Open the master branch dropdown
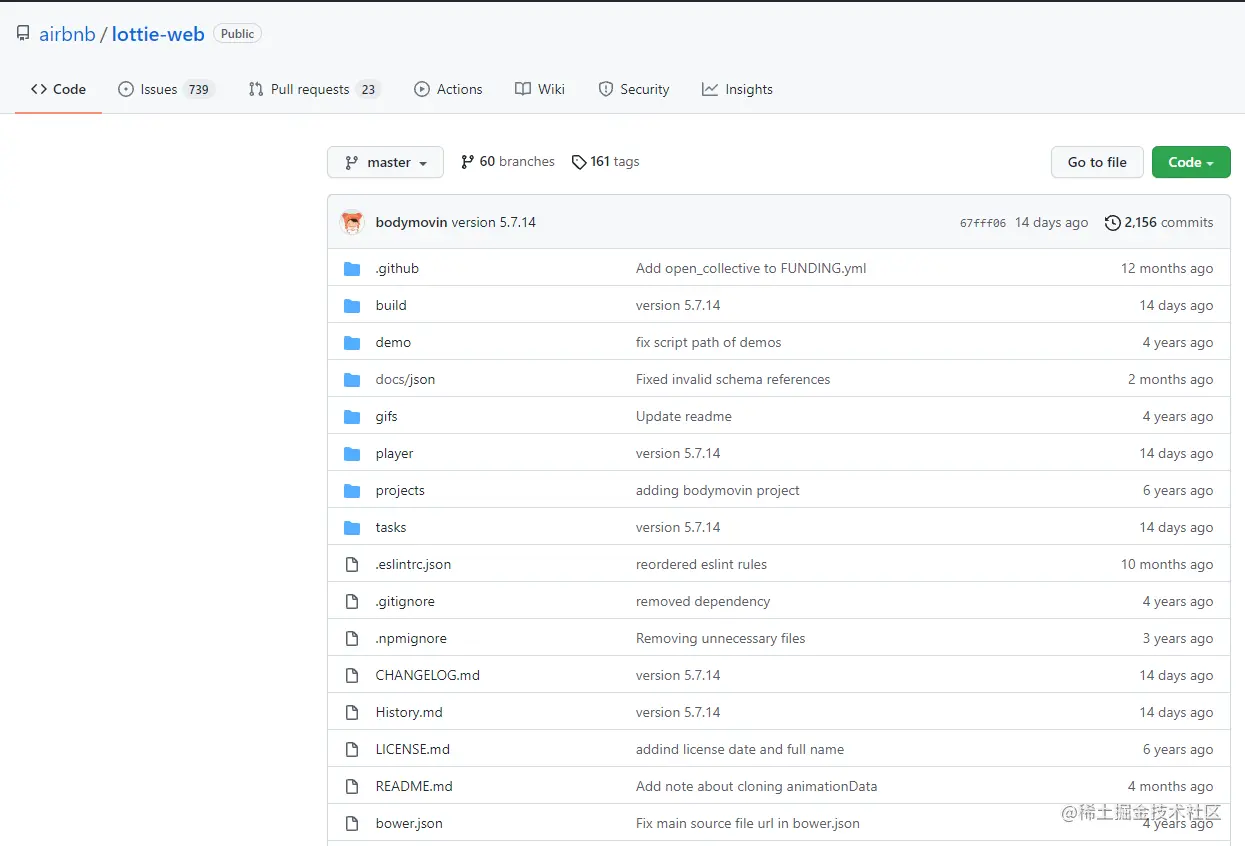 [x=385, y=162]
